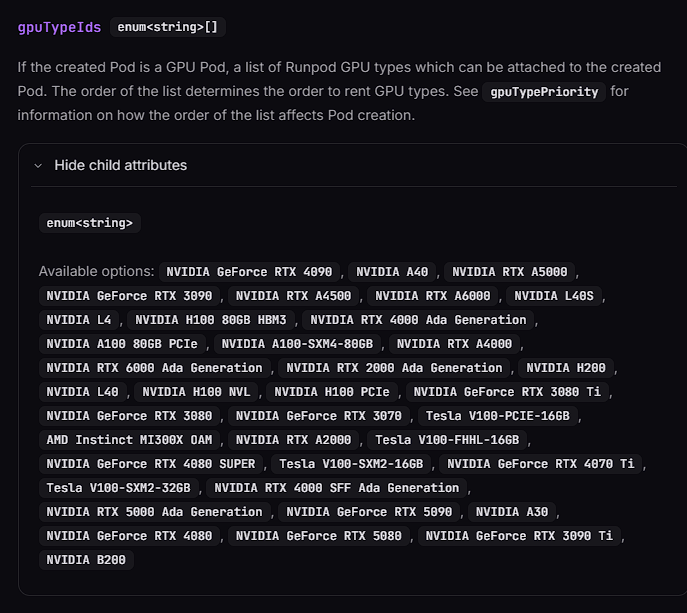Select the NVIDIA B200 option chip
The image size is (687, 613).
(x=86, y=560)
